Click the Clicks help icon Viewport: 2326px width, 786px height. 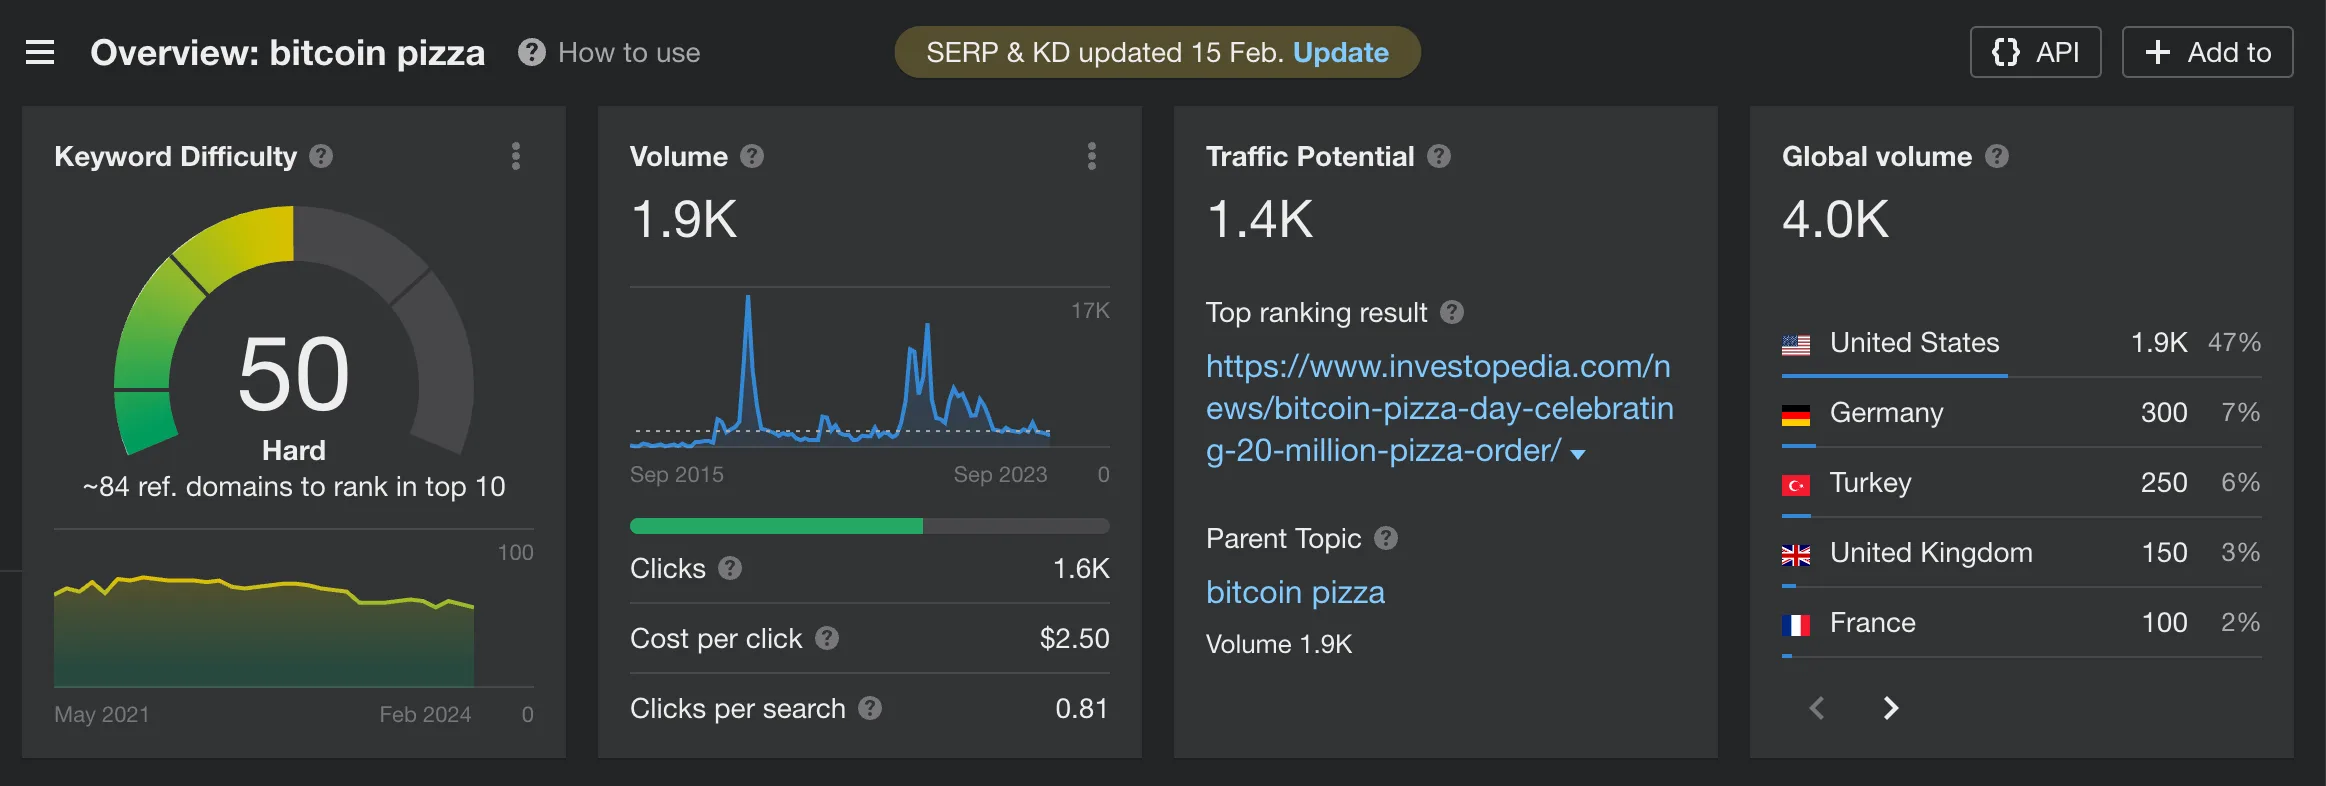[x=729, y=569]
